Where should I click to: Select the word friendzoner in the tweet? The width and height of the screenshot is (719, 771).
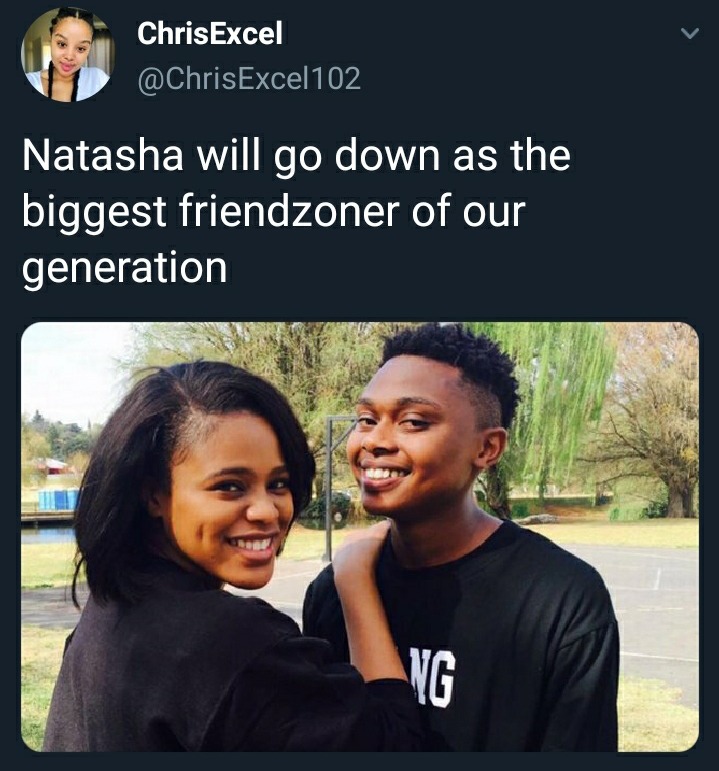[x=289, y=211]
